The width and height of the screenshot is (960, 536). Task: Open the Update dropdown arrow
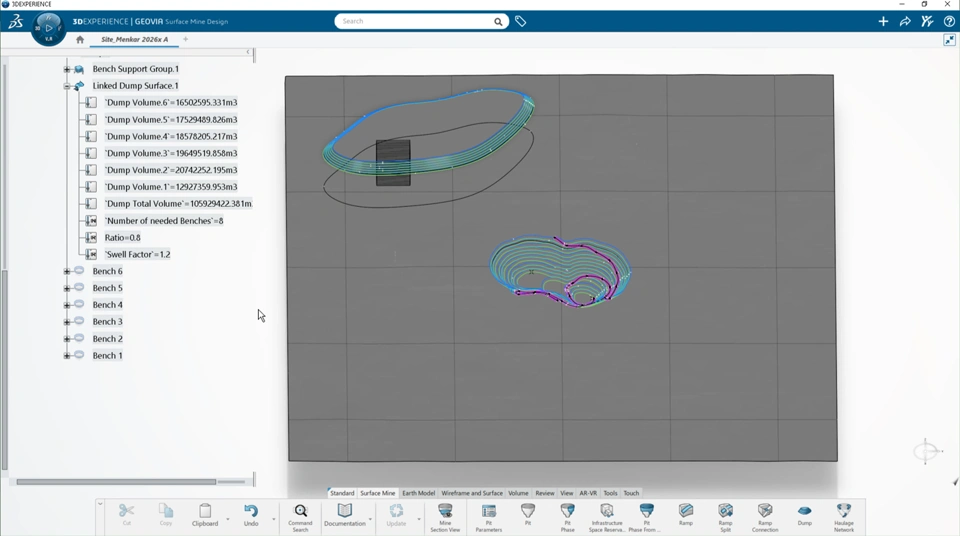(x=419, y=519)
